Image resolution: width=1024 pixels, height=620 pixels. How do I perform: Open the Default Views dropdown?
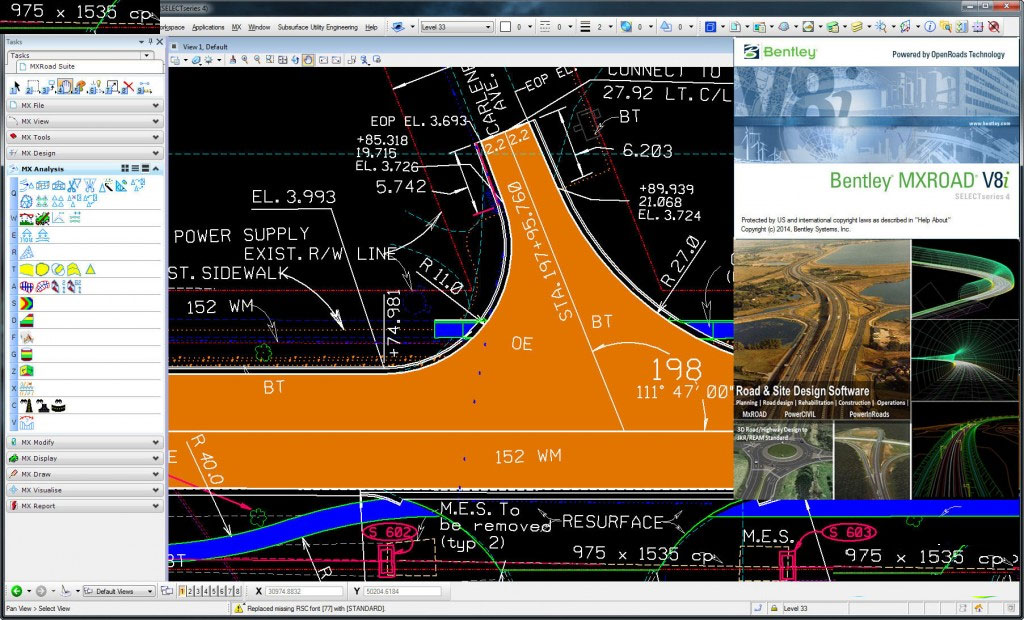[x=119, y=591]
